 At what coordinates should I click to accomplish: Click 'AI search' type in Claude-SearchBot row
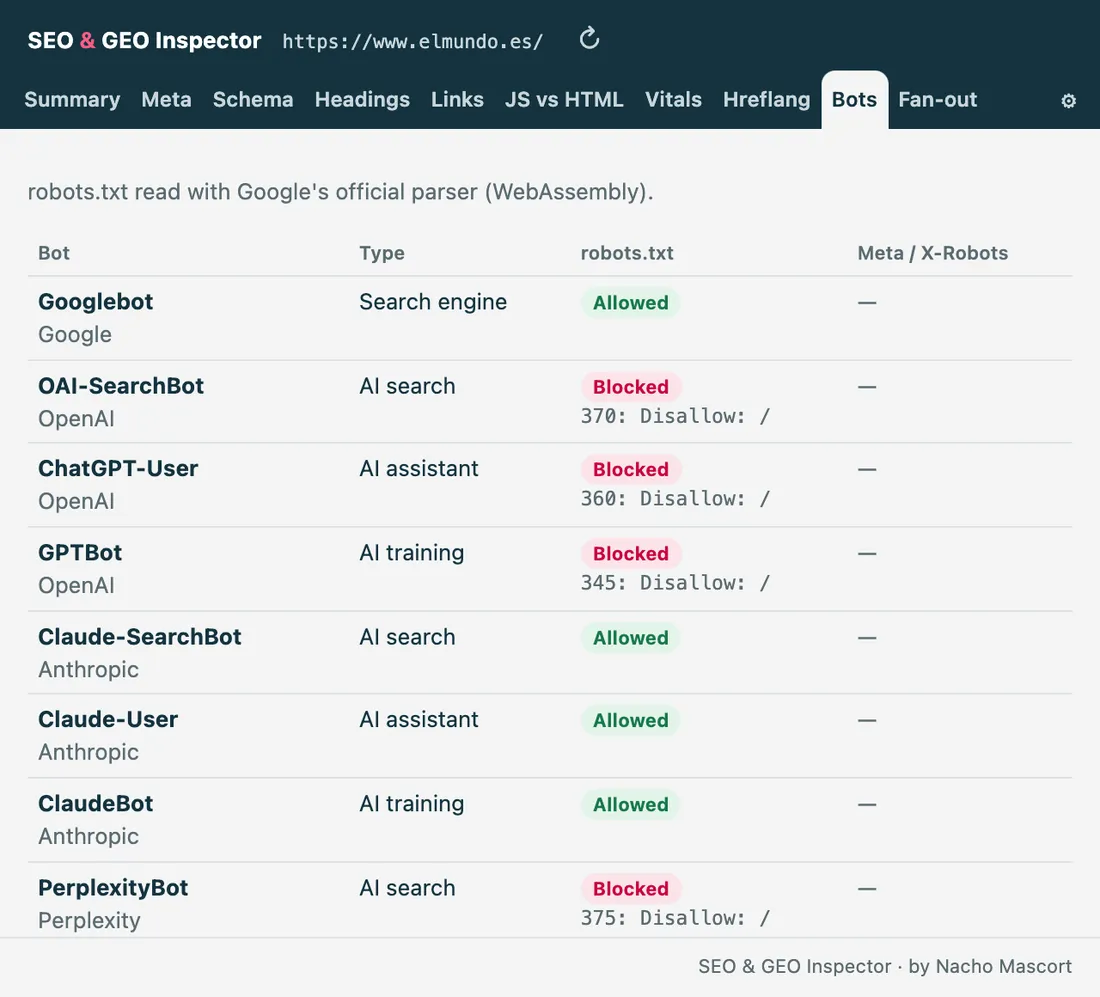coord(407,636)
